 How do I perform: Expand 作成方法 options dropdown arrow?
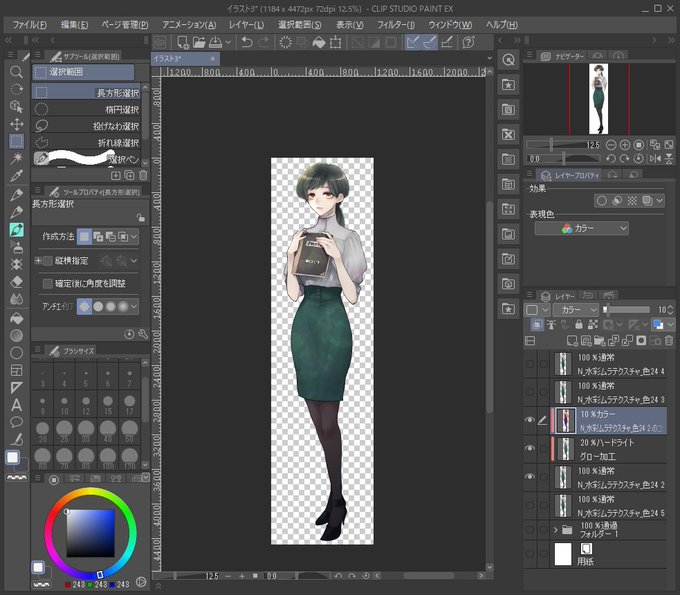click(134, 237)
